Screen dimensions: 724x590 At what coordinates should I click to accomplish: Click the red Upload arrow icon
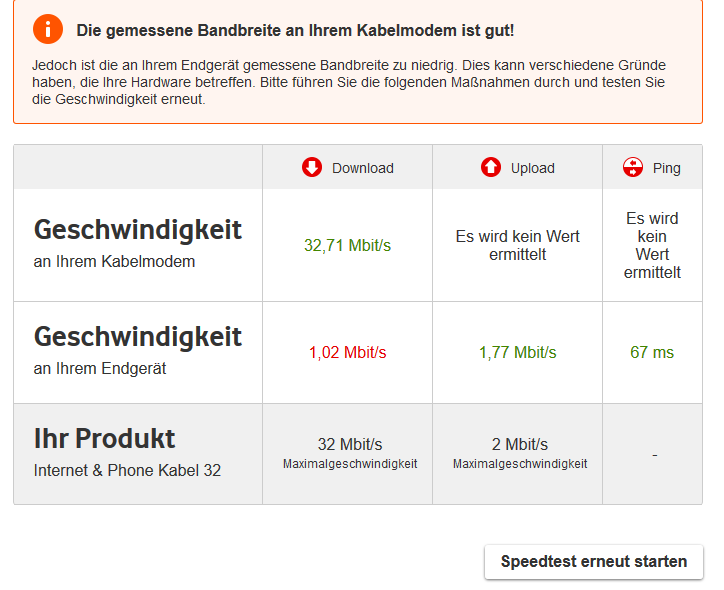(491, 167)
